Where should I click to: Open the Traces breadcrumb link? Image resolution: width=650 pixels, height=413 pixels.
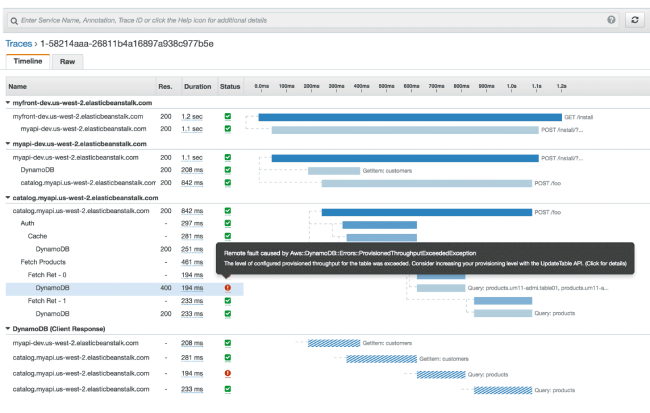[x=19, y=44]
